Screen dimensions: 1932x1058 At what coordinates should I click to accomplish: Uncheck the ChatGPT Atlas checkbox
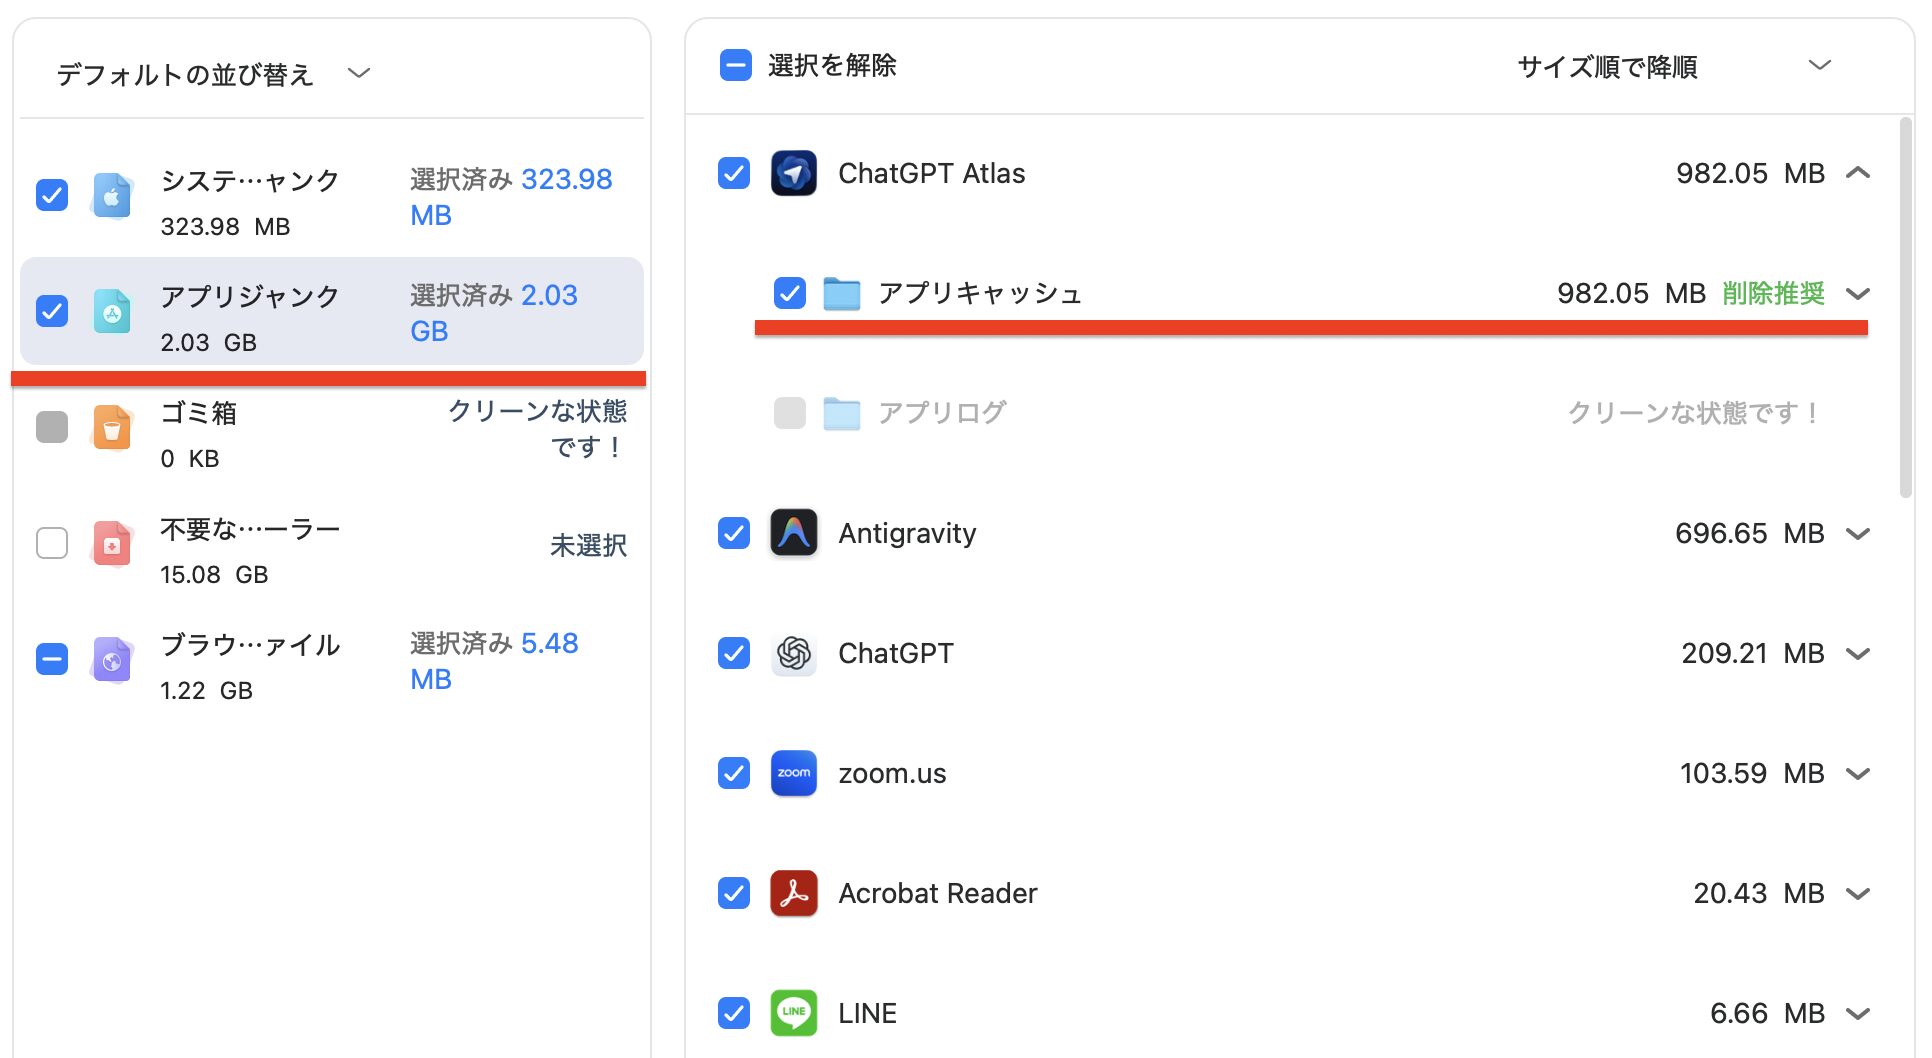pyautogui.click(x=734, y=173)
